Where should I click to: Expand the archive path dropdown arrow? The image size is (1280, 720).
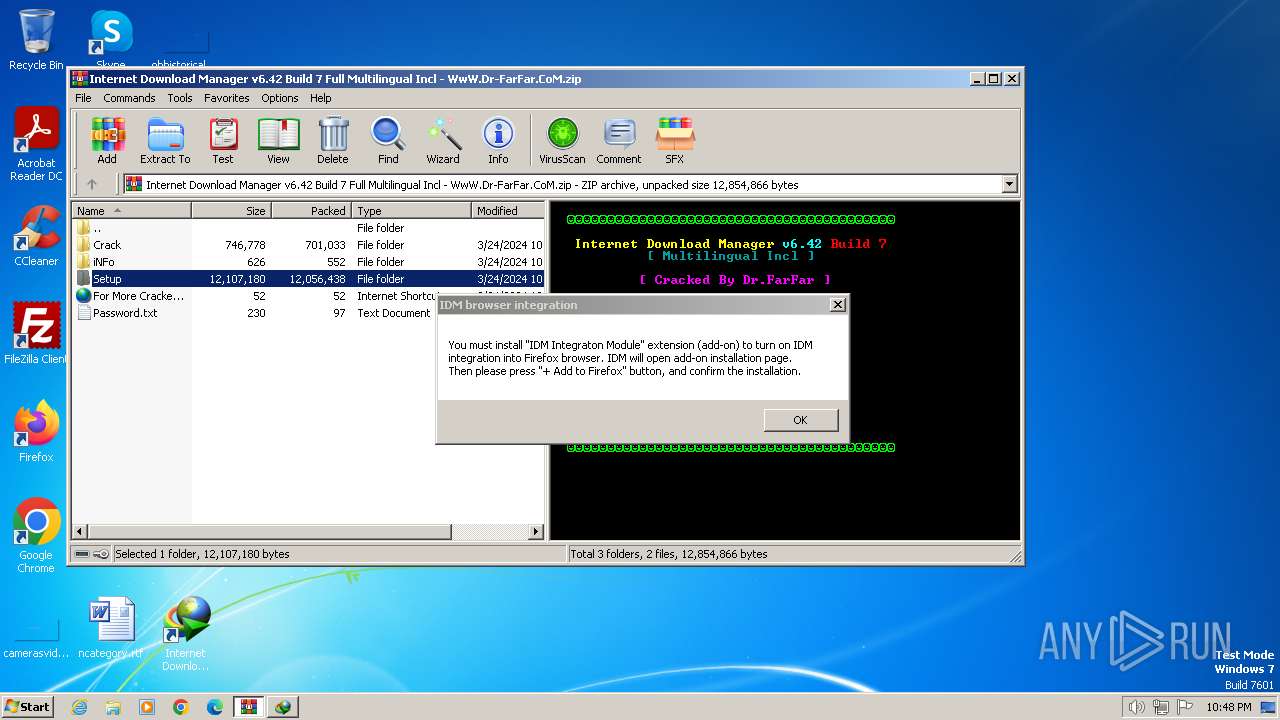1009,184
